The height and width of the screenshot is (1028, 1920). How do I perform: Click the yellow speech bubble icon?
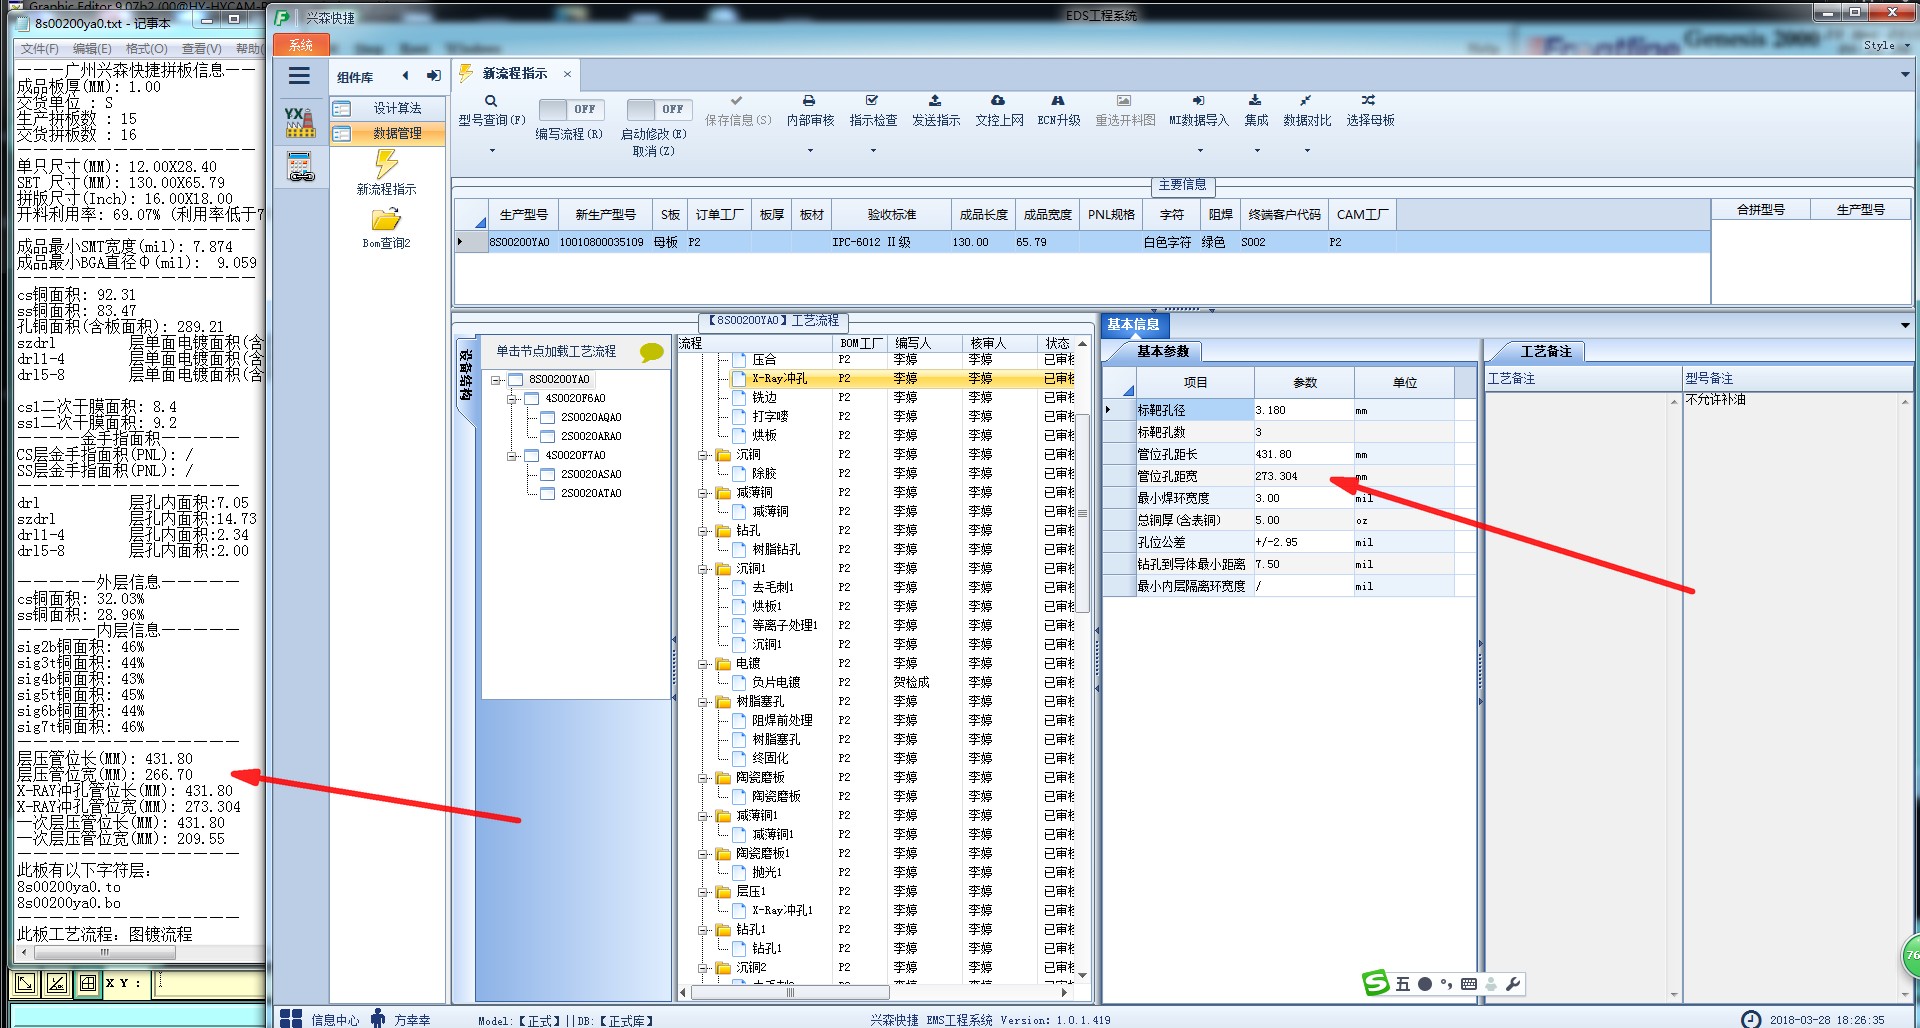coord(652,352)
